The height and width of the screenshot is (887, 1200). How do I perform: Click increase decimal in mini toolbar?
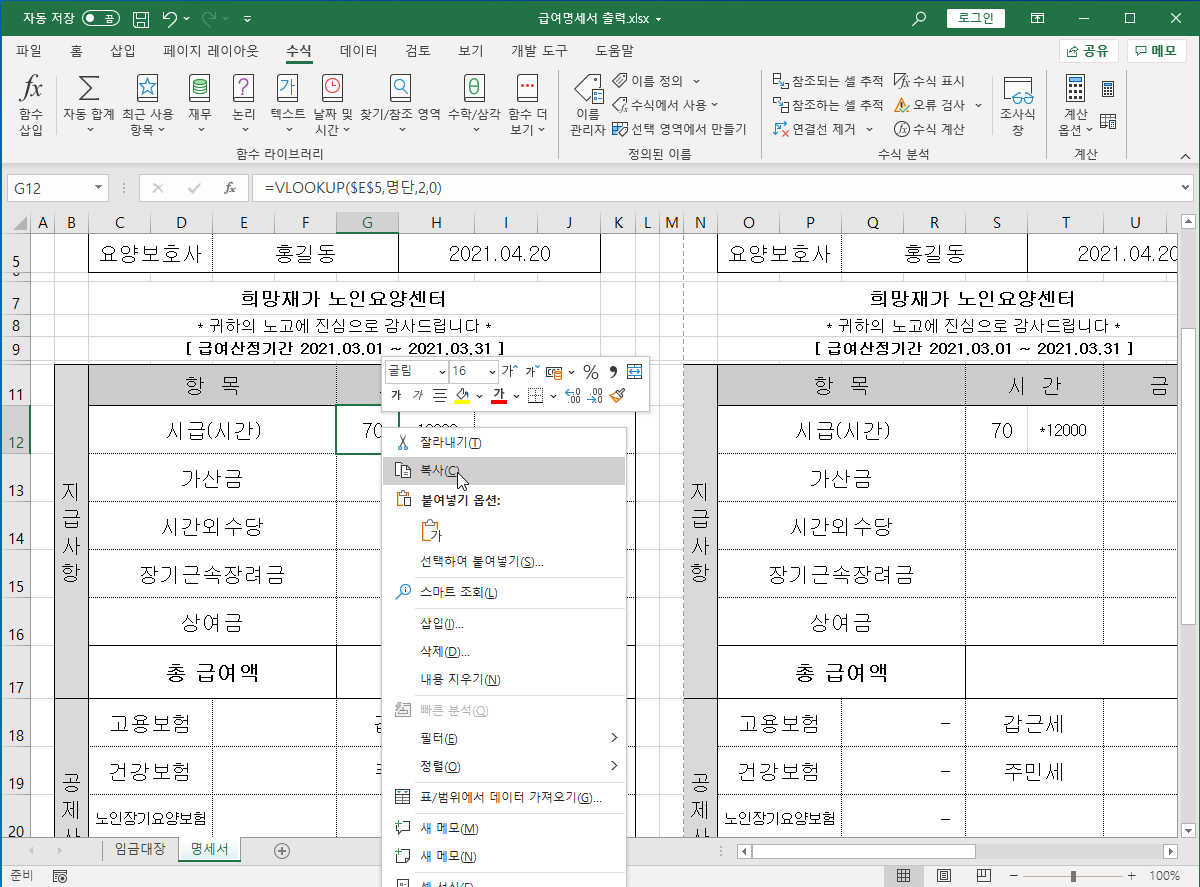pos(573,396)
